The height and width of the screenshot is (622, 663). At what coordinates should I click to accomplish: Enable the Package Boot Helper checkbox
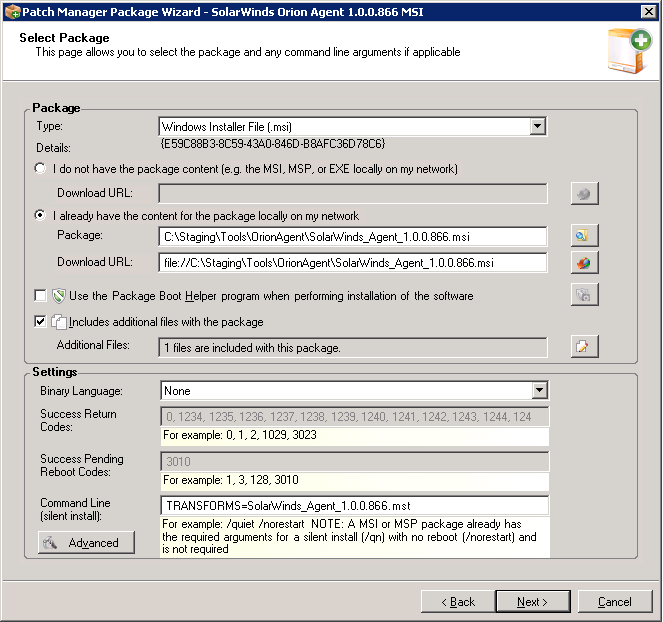pyautogui.click(x=40, y=296)
